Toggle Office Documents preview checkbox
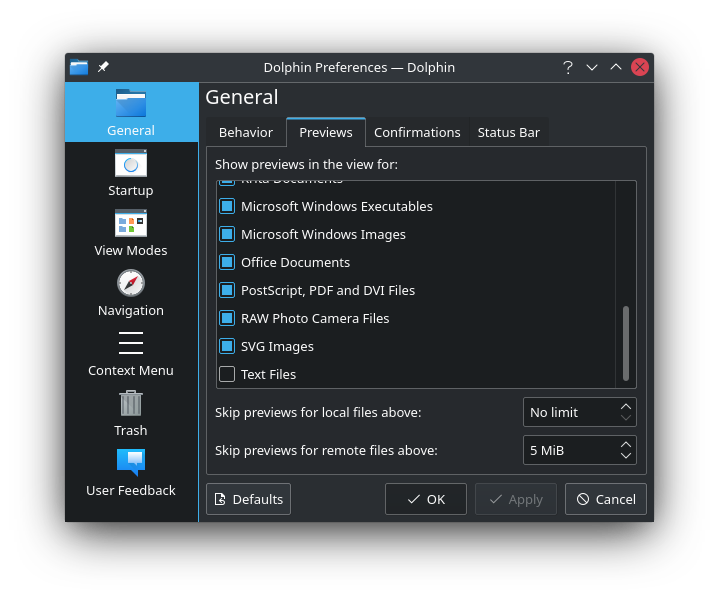719x599 pixels. pos(227,262)
